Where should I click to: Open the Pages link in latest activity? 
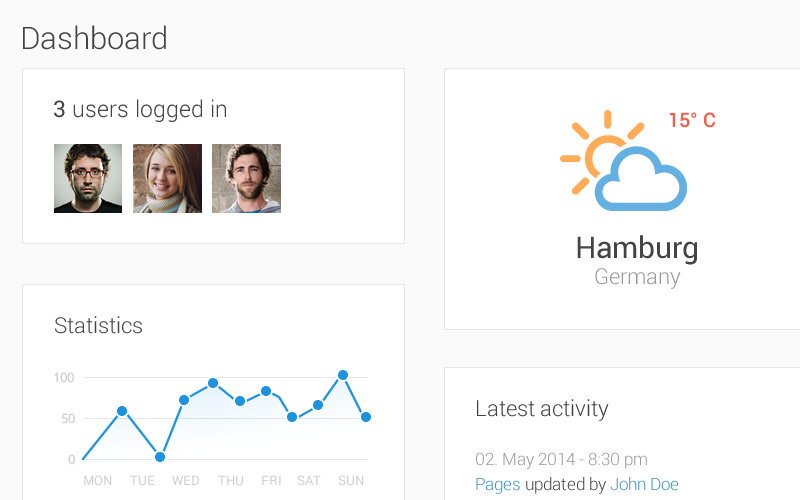tap(497, 484)
